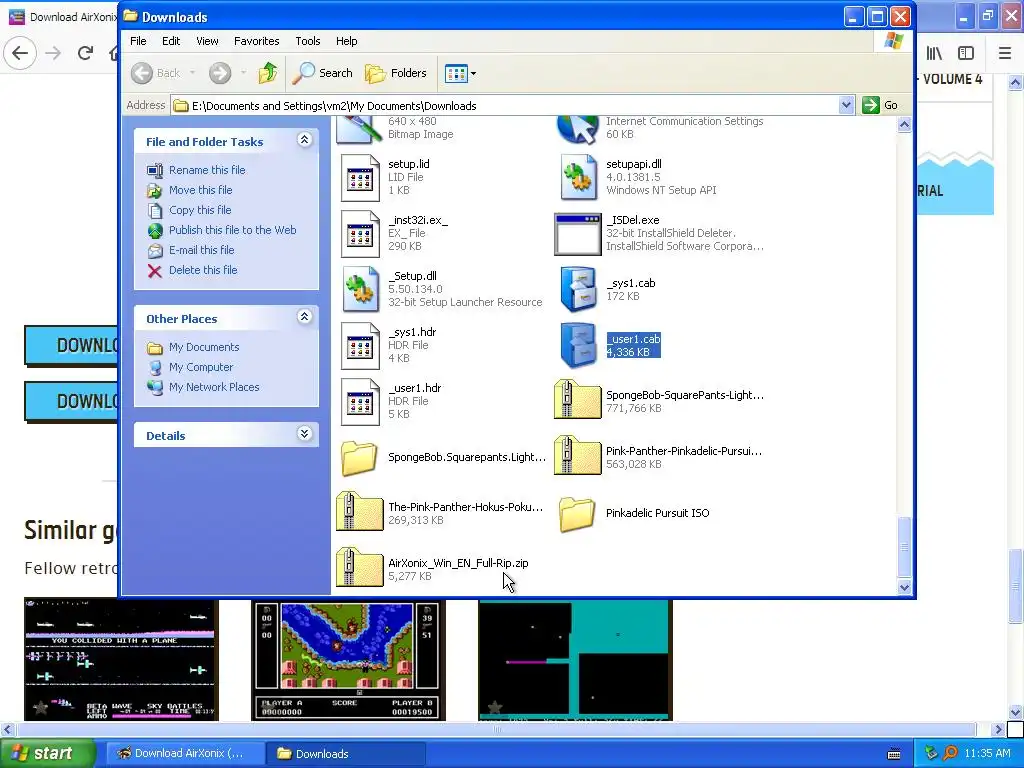Click the Go button
Screen dimensions: 1024x768
(881, 105)
